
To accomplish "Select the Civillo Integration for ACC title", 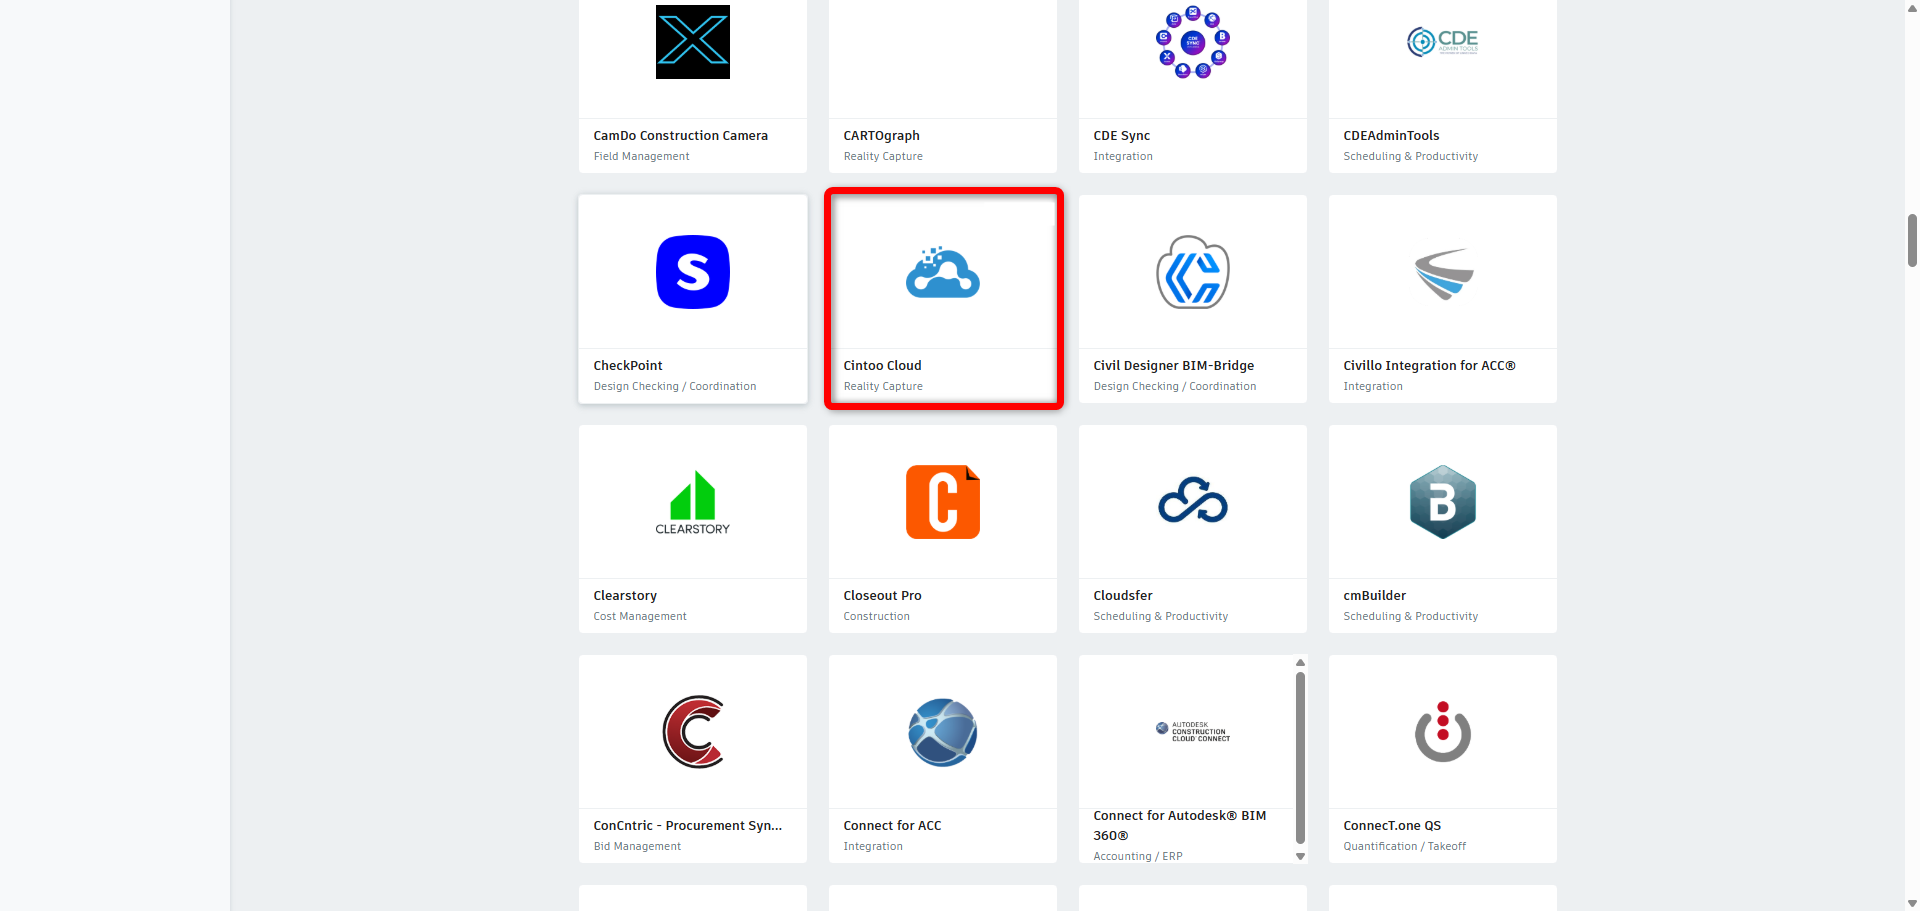I will 1430,366.
